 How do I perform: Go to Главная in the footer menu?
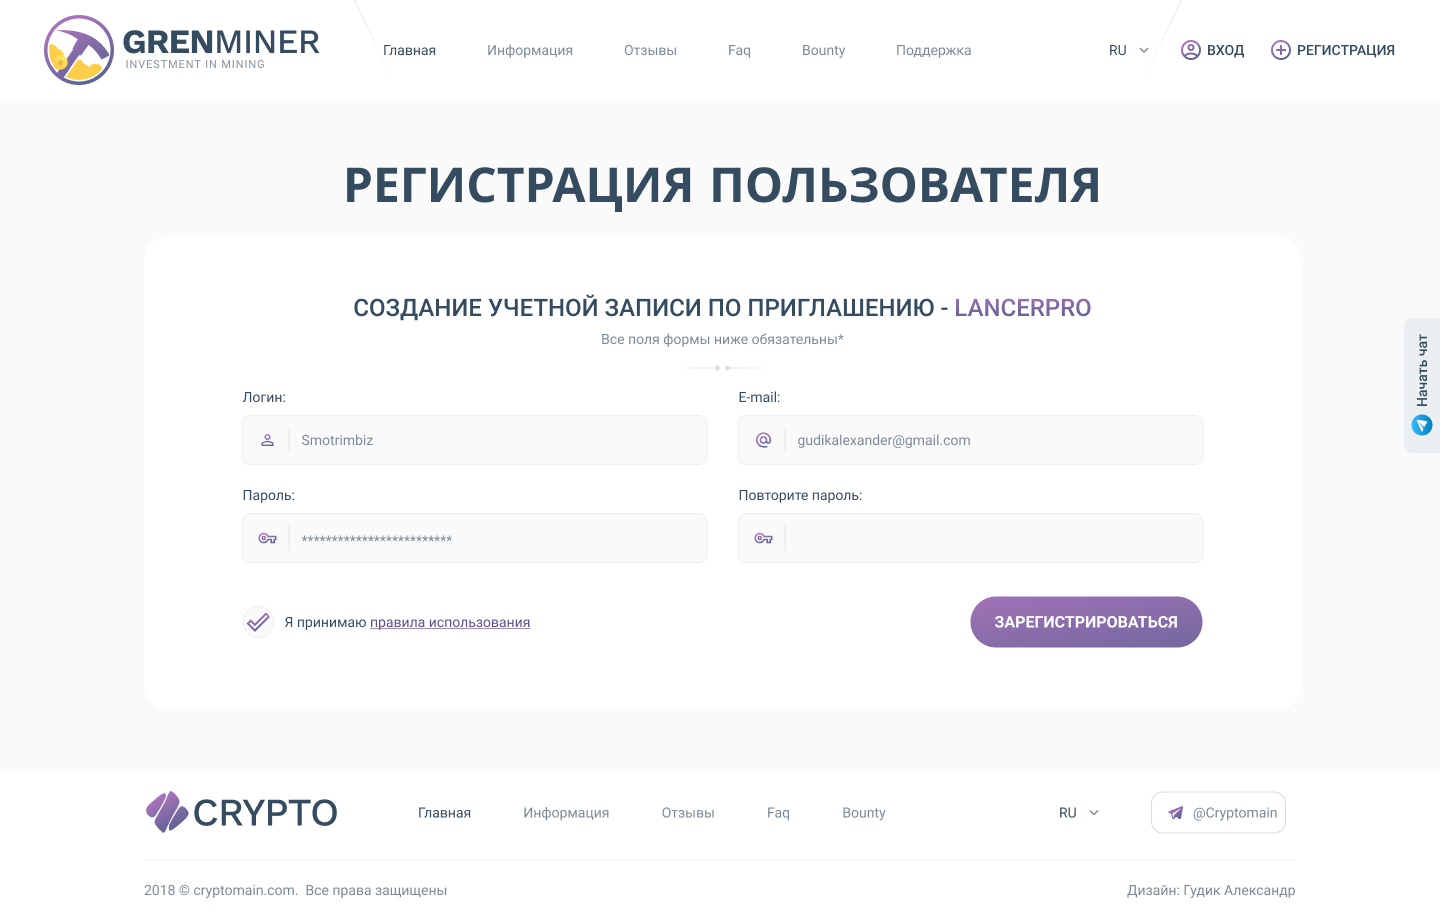[x=444, y=813]
